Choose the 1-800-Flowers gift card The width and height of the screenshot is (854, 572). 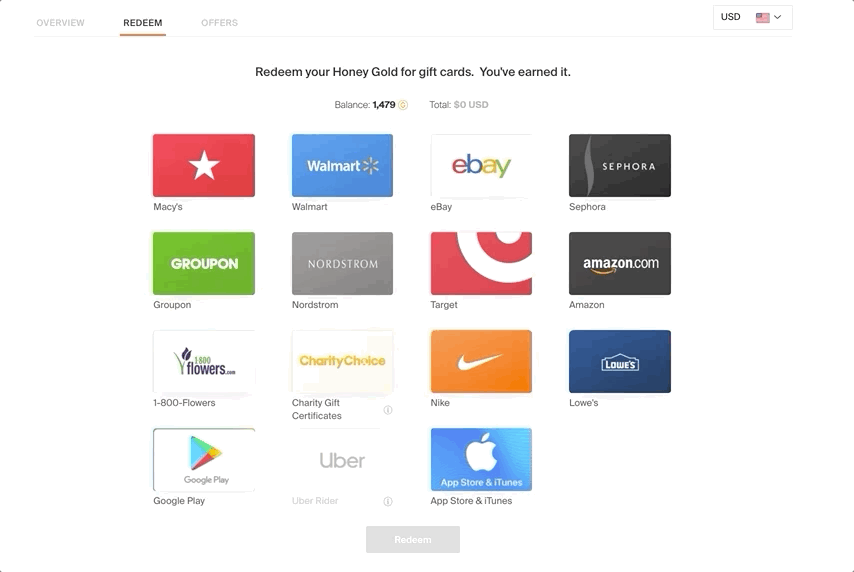[204, 362]
